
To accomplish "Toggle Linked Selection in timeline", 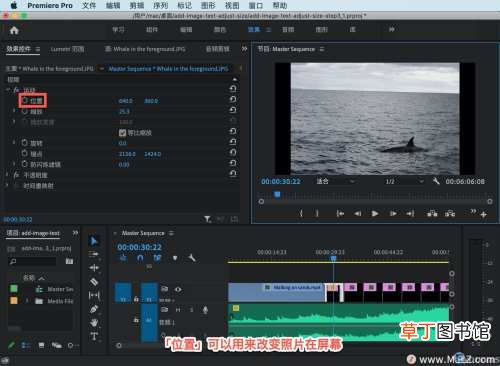I will point(157,258).
